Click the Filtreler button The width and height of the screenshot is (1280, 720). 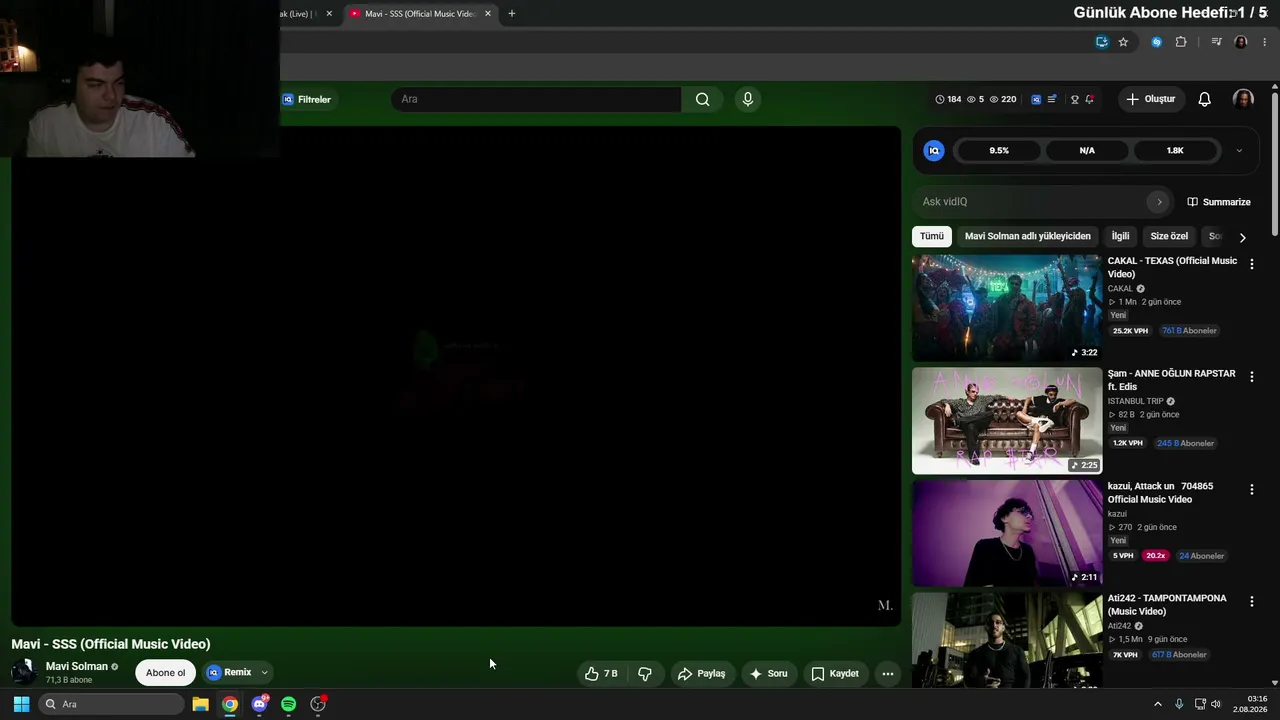click(x=306, y=99)
